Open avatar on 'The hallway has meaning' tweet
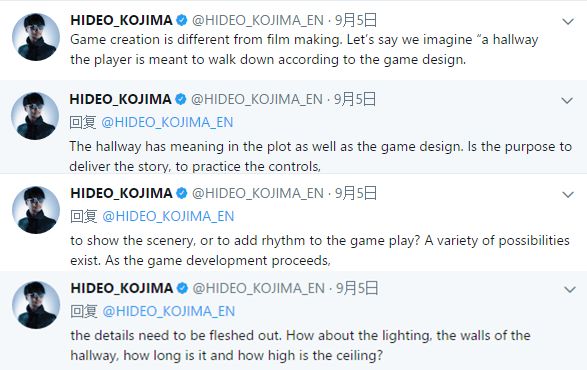The width and height of the screenshot is (587, 370). (35, 116)
